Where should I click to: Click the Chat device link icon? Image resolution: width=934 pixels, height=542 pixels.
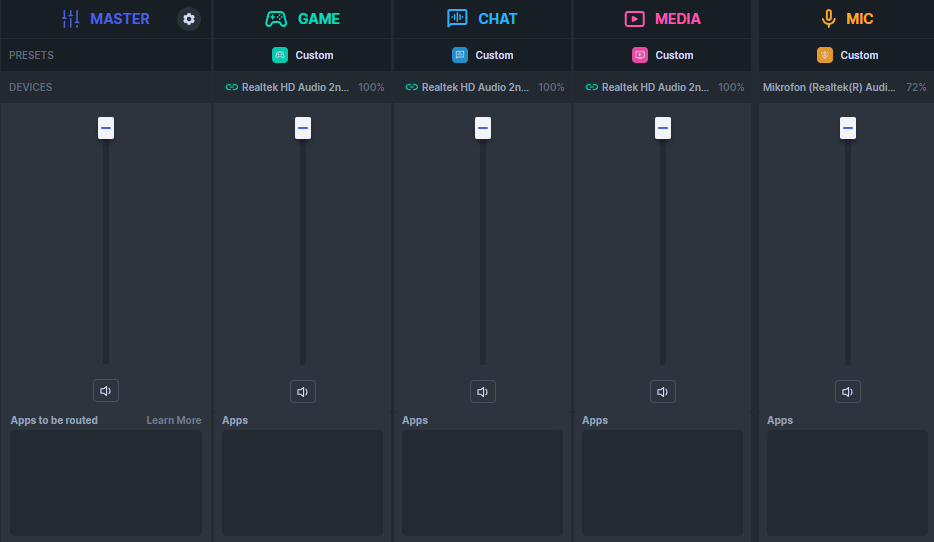click(x=412, y=87)
